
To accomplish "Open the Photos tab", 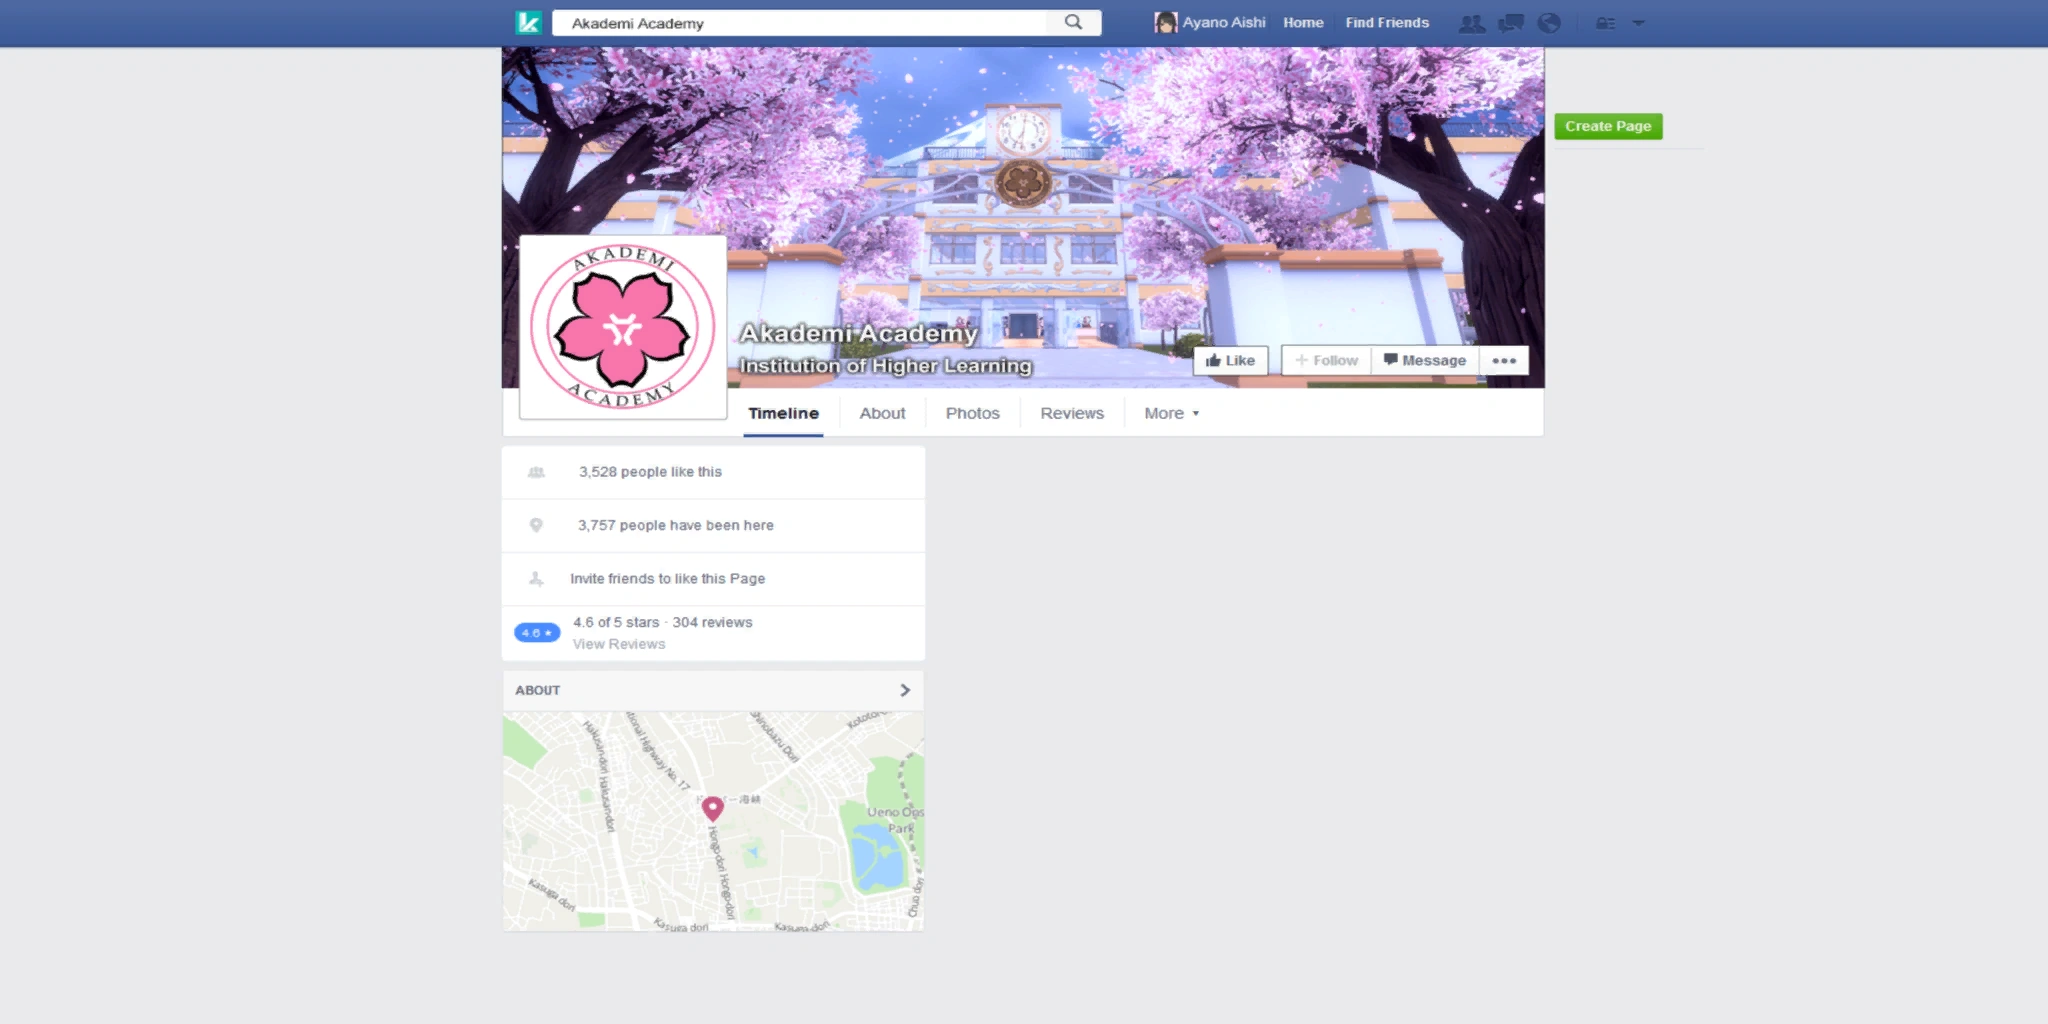I will pyautogui.click(x=972, y=413).
